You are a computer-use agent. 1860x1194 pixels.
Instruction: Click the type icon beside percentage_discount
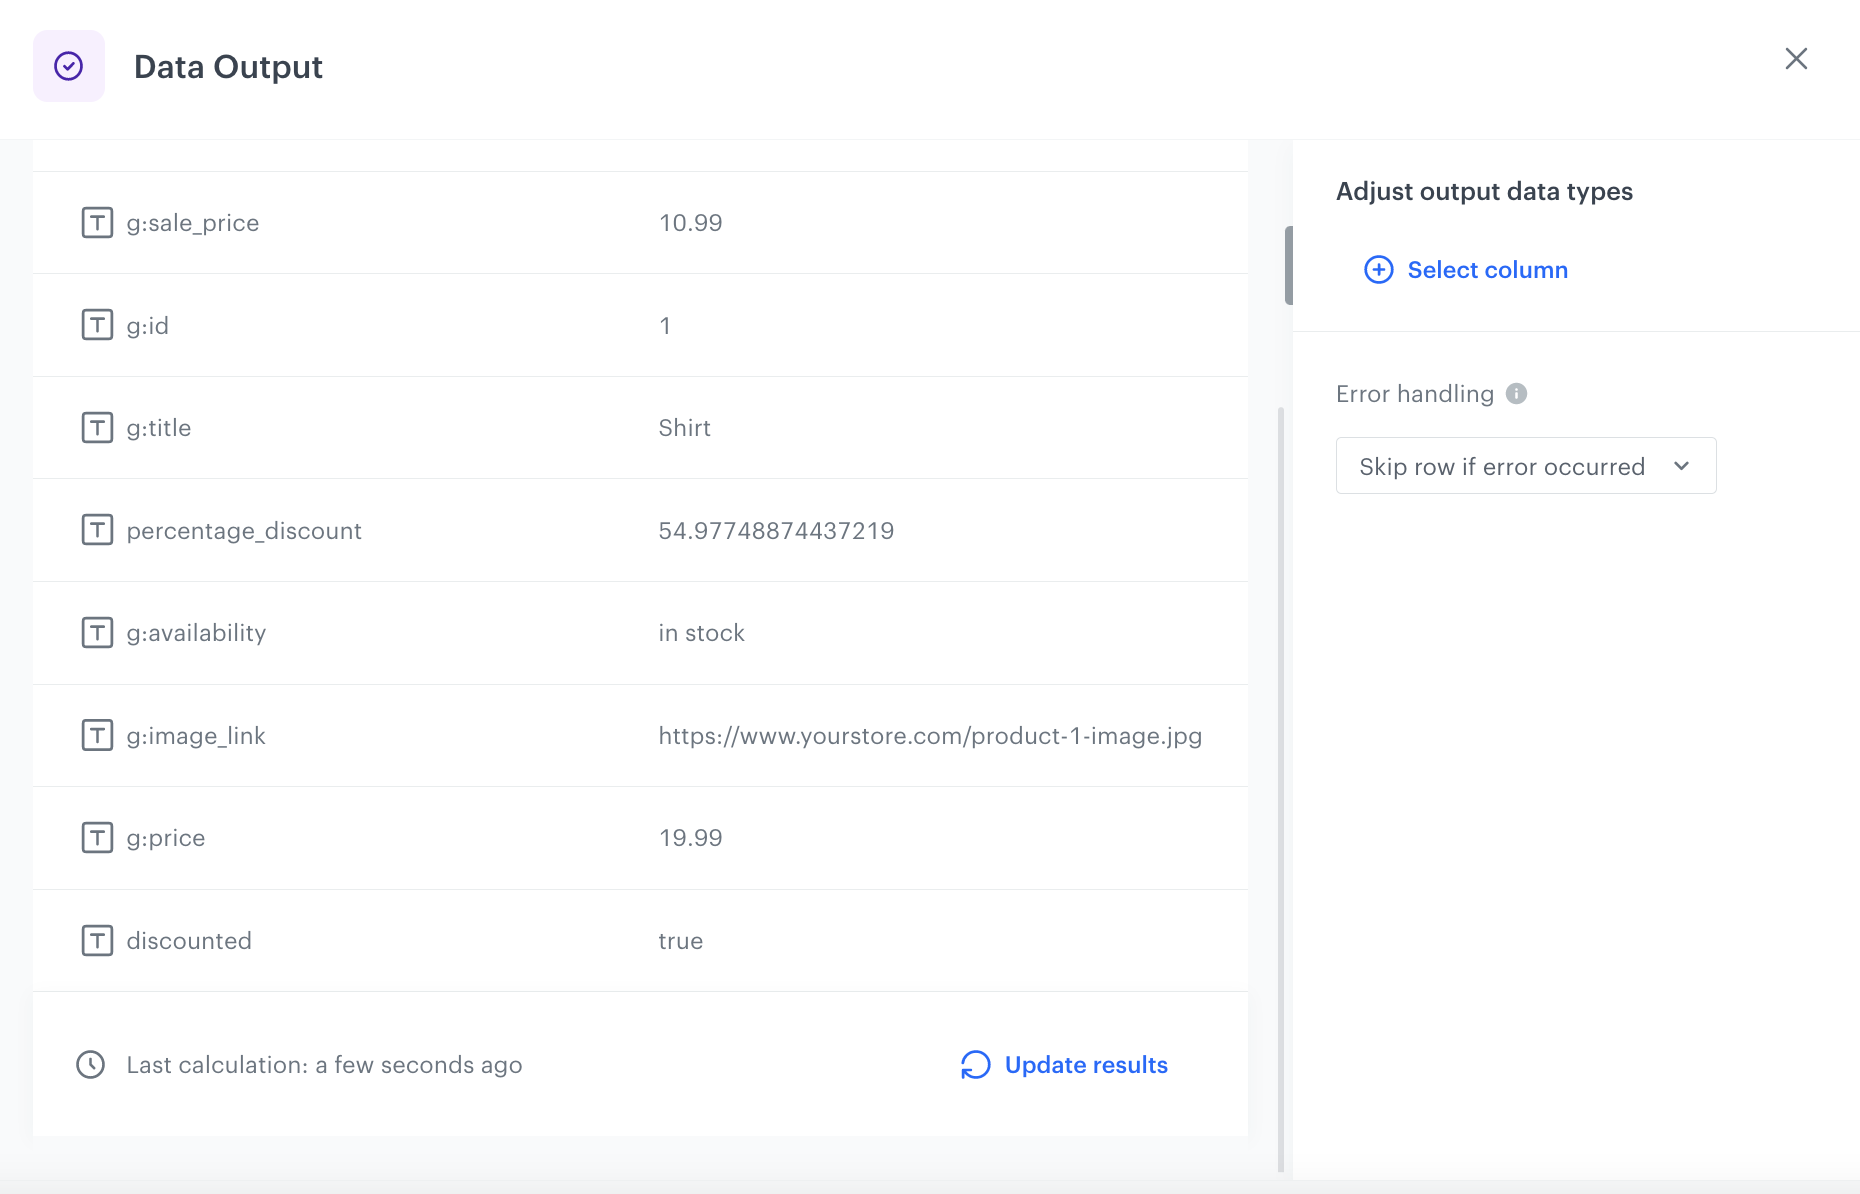tap(97, 530)
